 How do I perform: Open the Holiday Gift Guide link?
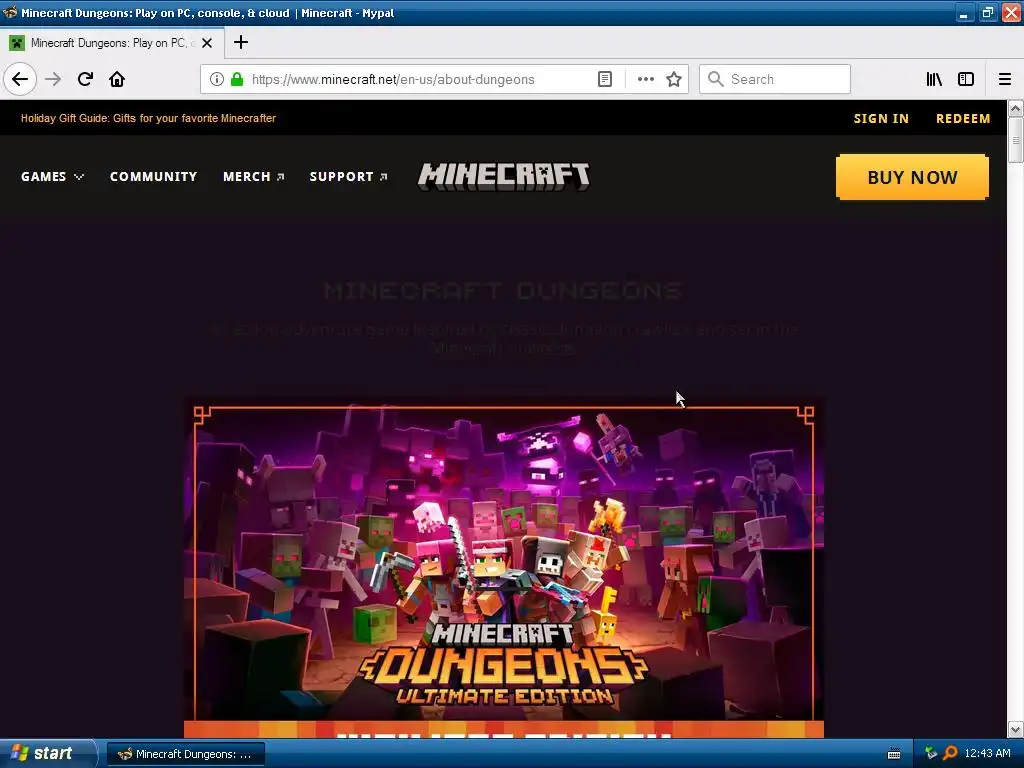tap(148, 118)
